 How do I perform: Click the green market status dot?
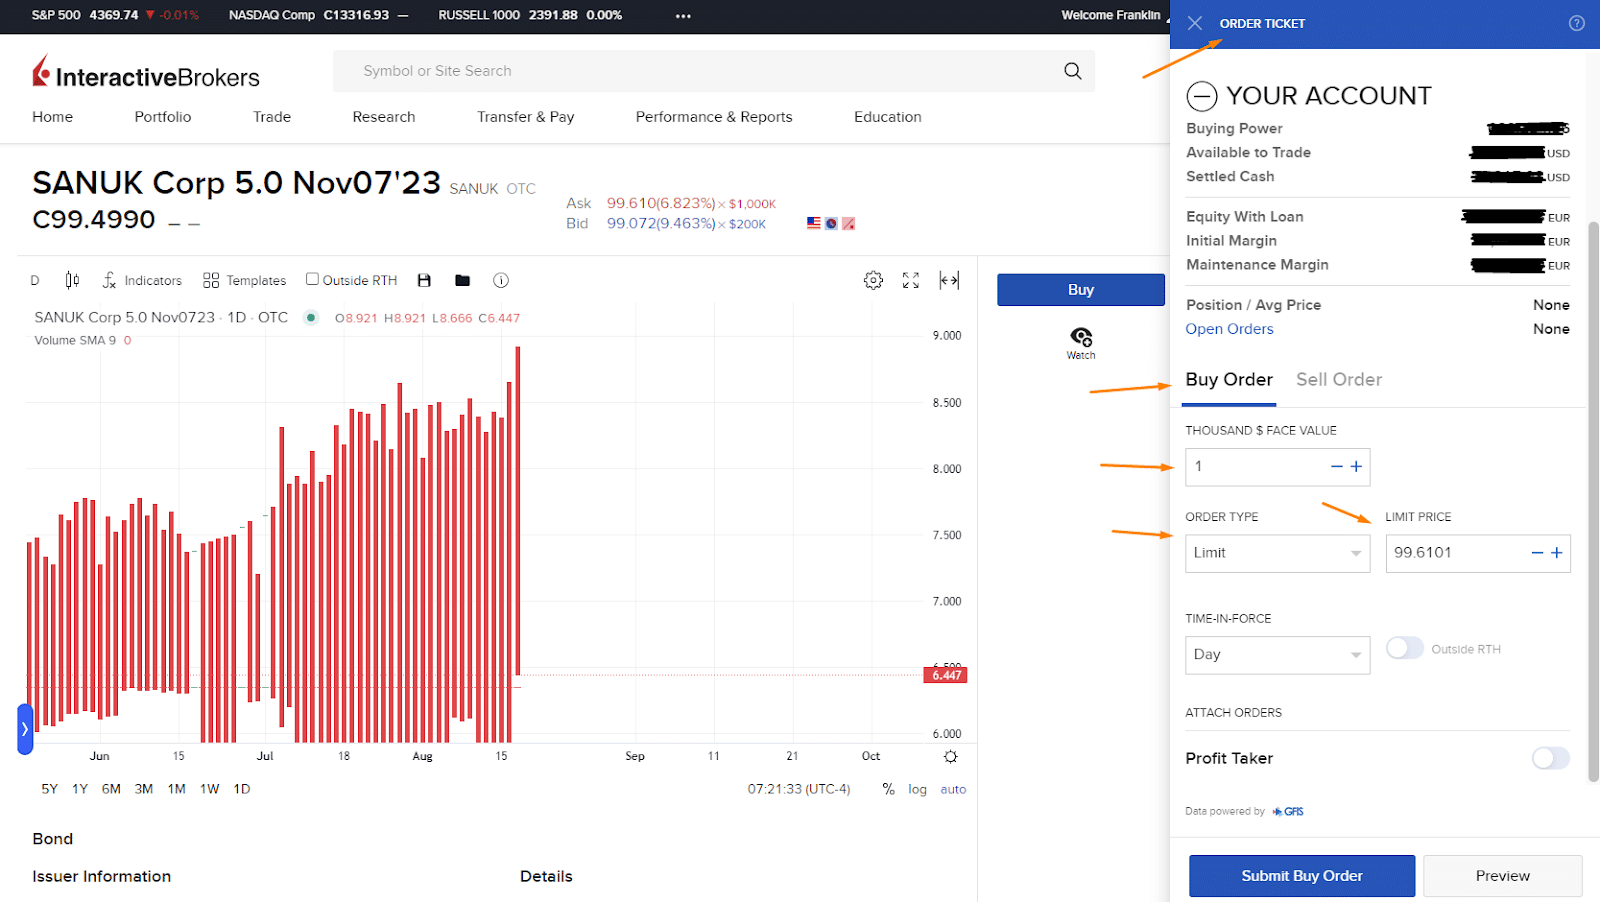311,318
